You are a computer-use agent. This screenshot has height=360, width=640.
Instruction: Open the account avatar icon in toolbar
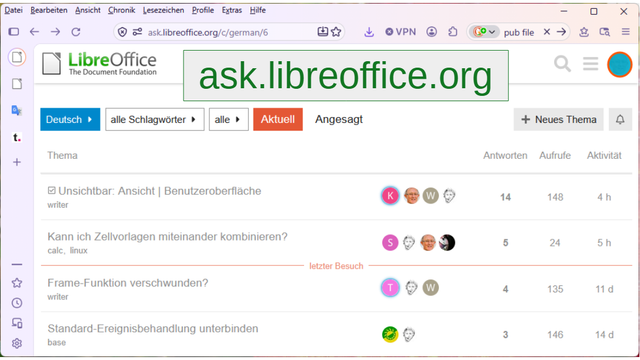431,32
